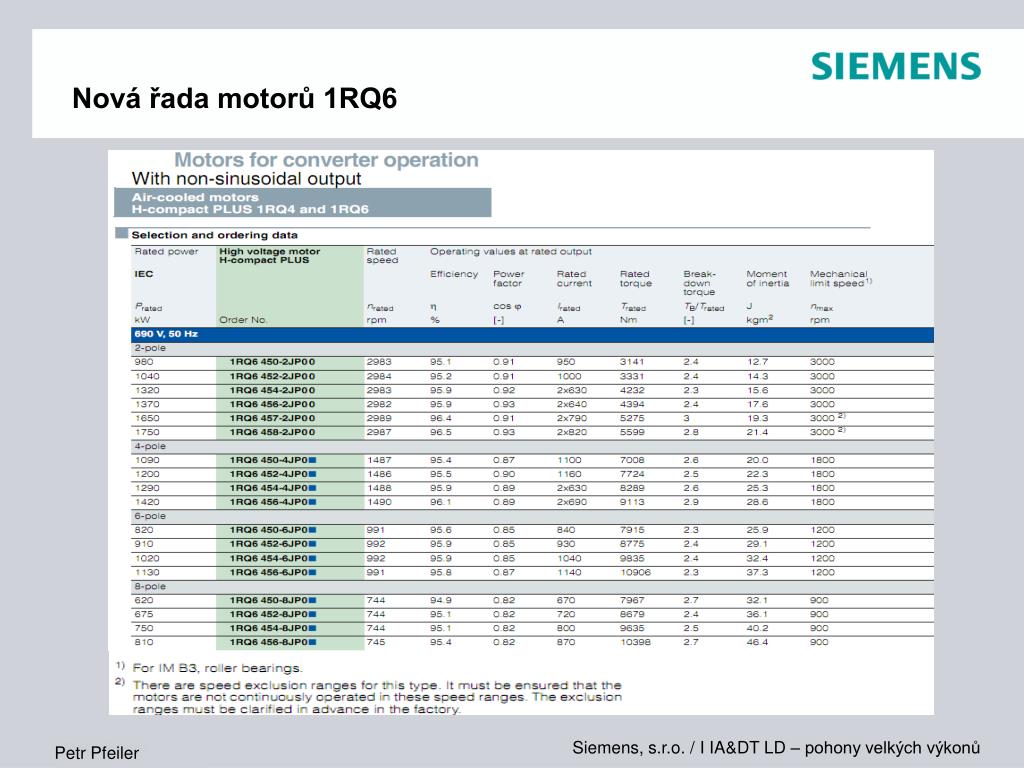Click the "Mechanical limit speed" column header
This screenshot has height=768, width=1024.
point(841,279)
